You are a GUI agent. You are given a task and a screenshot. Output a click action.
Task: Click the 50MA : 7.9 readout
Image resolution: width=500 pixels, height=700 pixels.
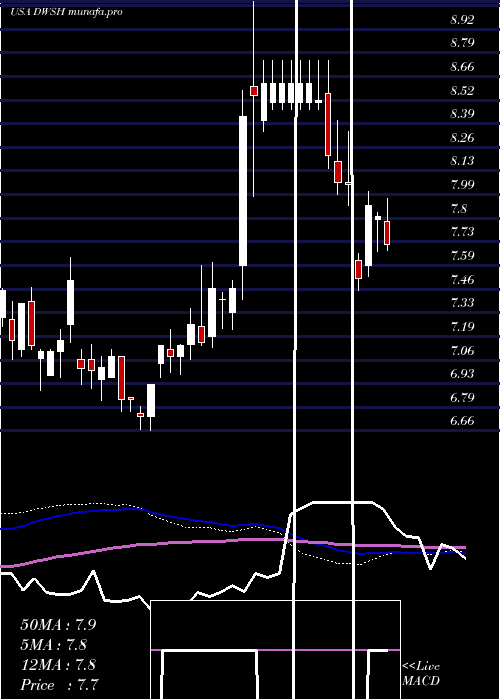58,625
